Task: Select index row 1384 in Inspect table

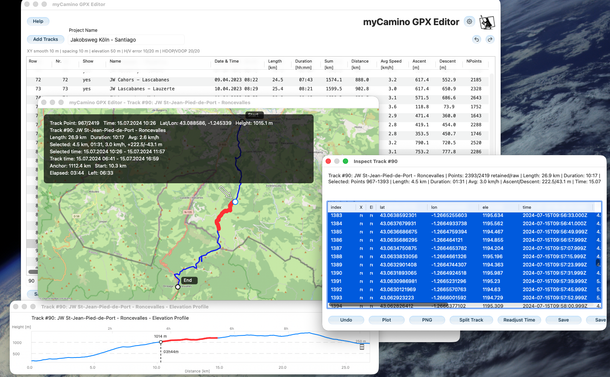Action: click(x=464, y=224)
